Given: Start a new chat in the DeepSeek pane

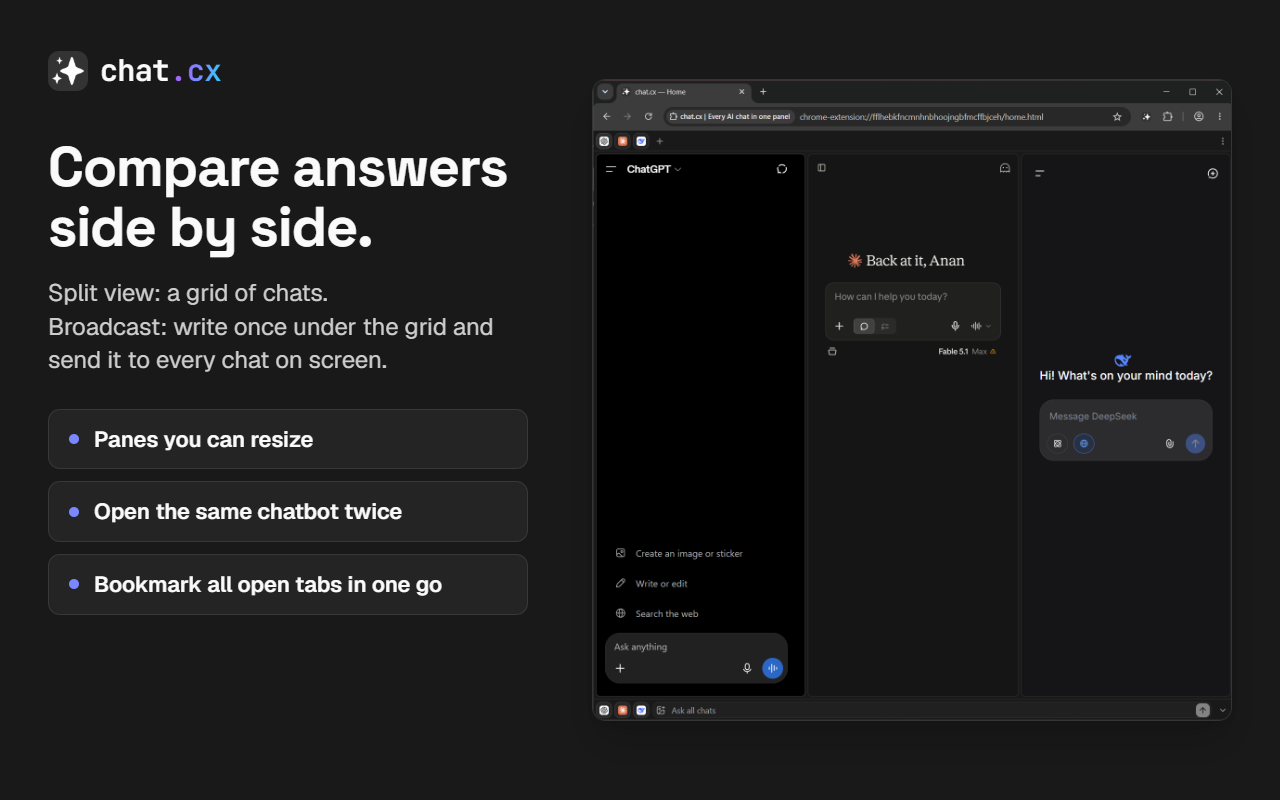Looking at the screenshot, I should 1213,174.
